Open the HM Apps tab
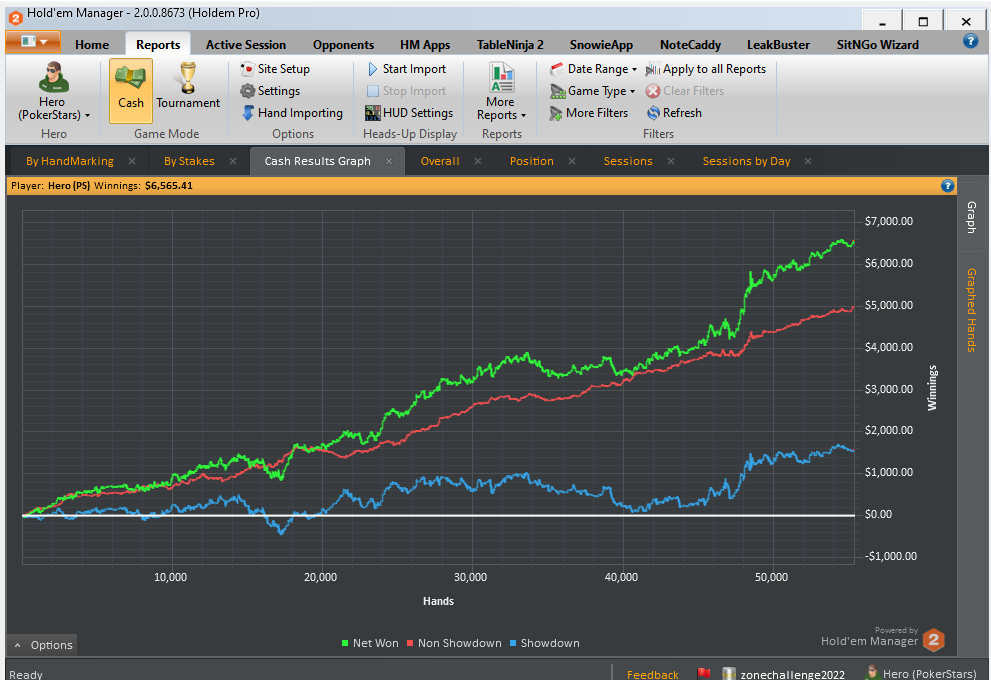Image resolution: width=991 pixels, height=680 pixels. click(x=425, y=45)
